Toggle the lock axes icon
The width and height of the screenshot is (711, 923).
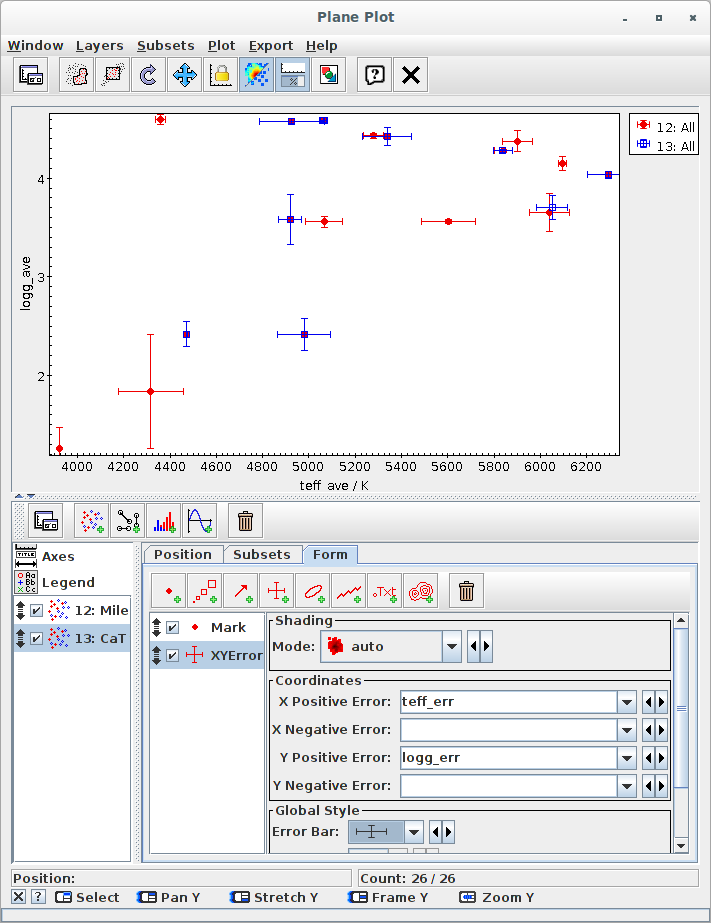point(220,75)
